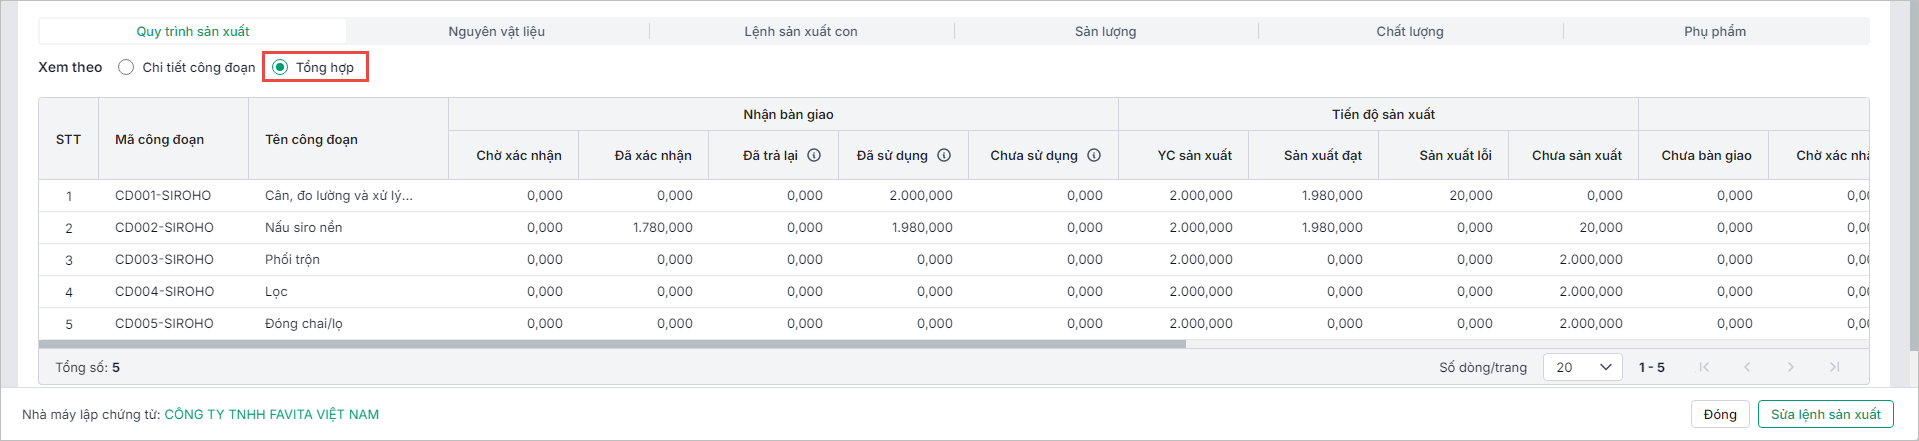1919x441 pixels.
Task: Open rows-per-page dropdown showing 20
Action: (x=1582, y=367)
